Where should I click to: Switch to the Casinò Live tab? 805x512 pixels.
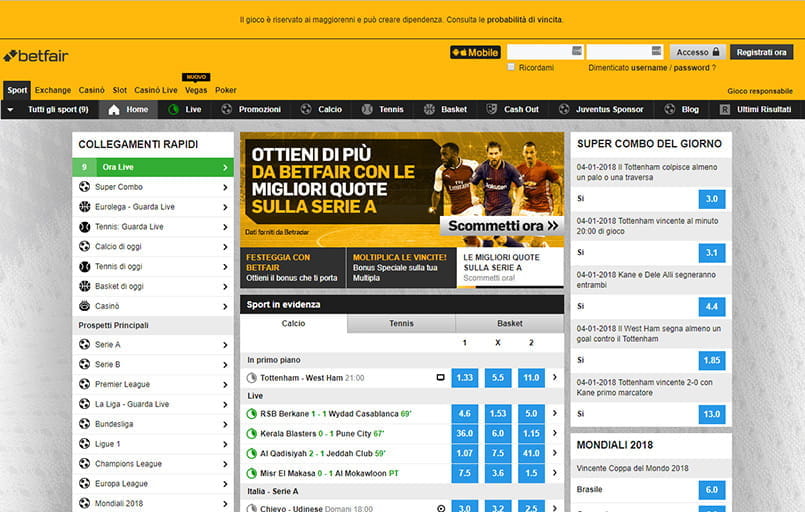(156, 90)
